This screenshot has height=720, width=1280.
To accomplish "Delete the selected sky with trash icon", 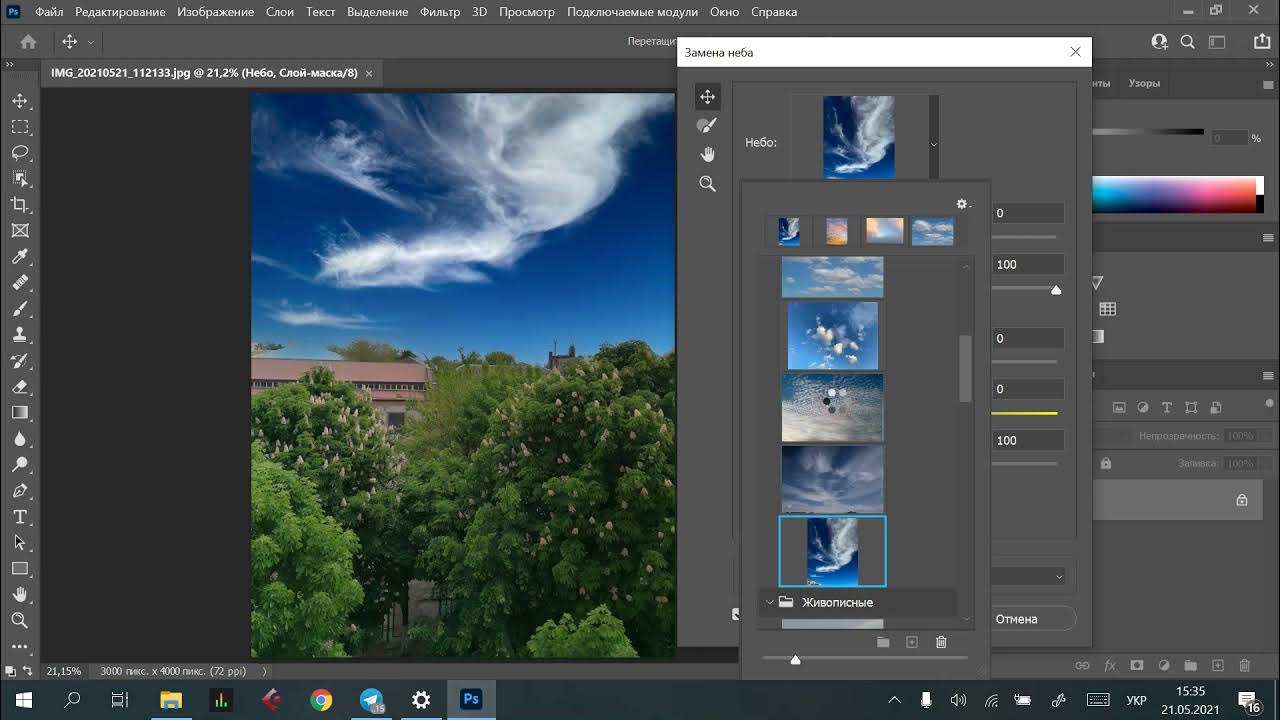I will [x=941, y=642].
